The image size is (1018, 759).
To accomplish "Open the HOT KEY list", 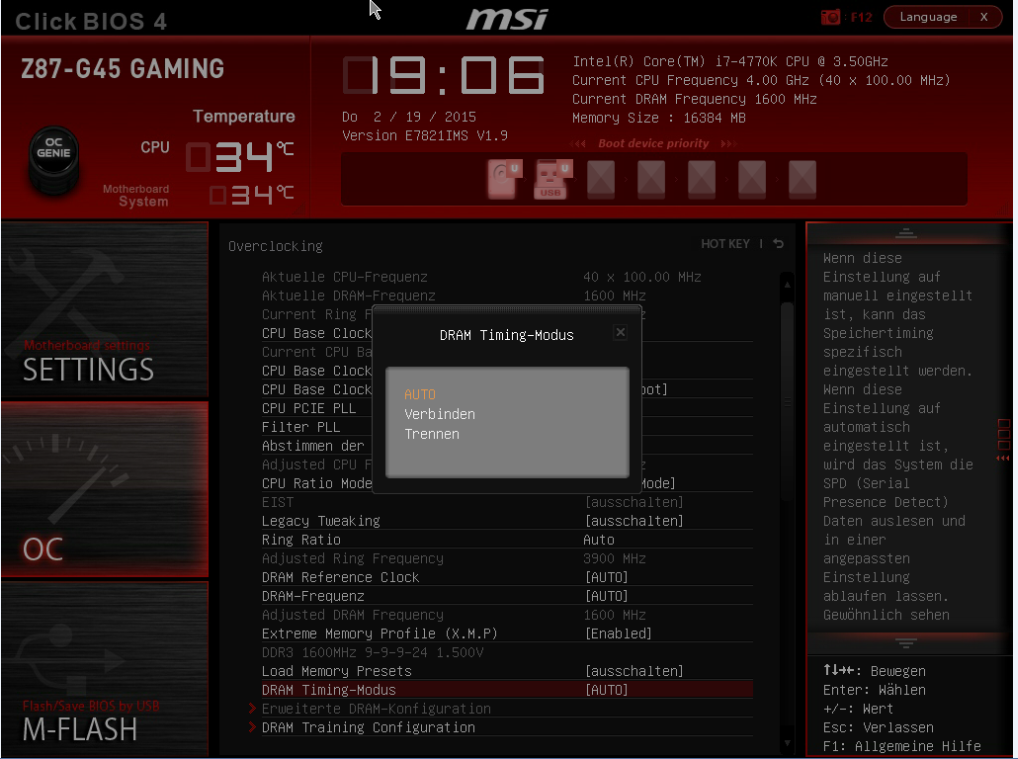I will click(725, 243).
